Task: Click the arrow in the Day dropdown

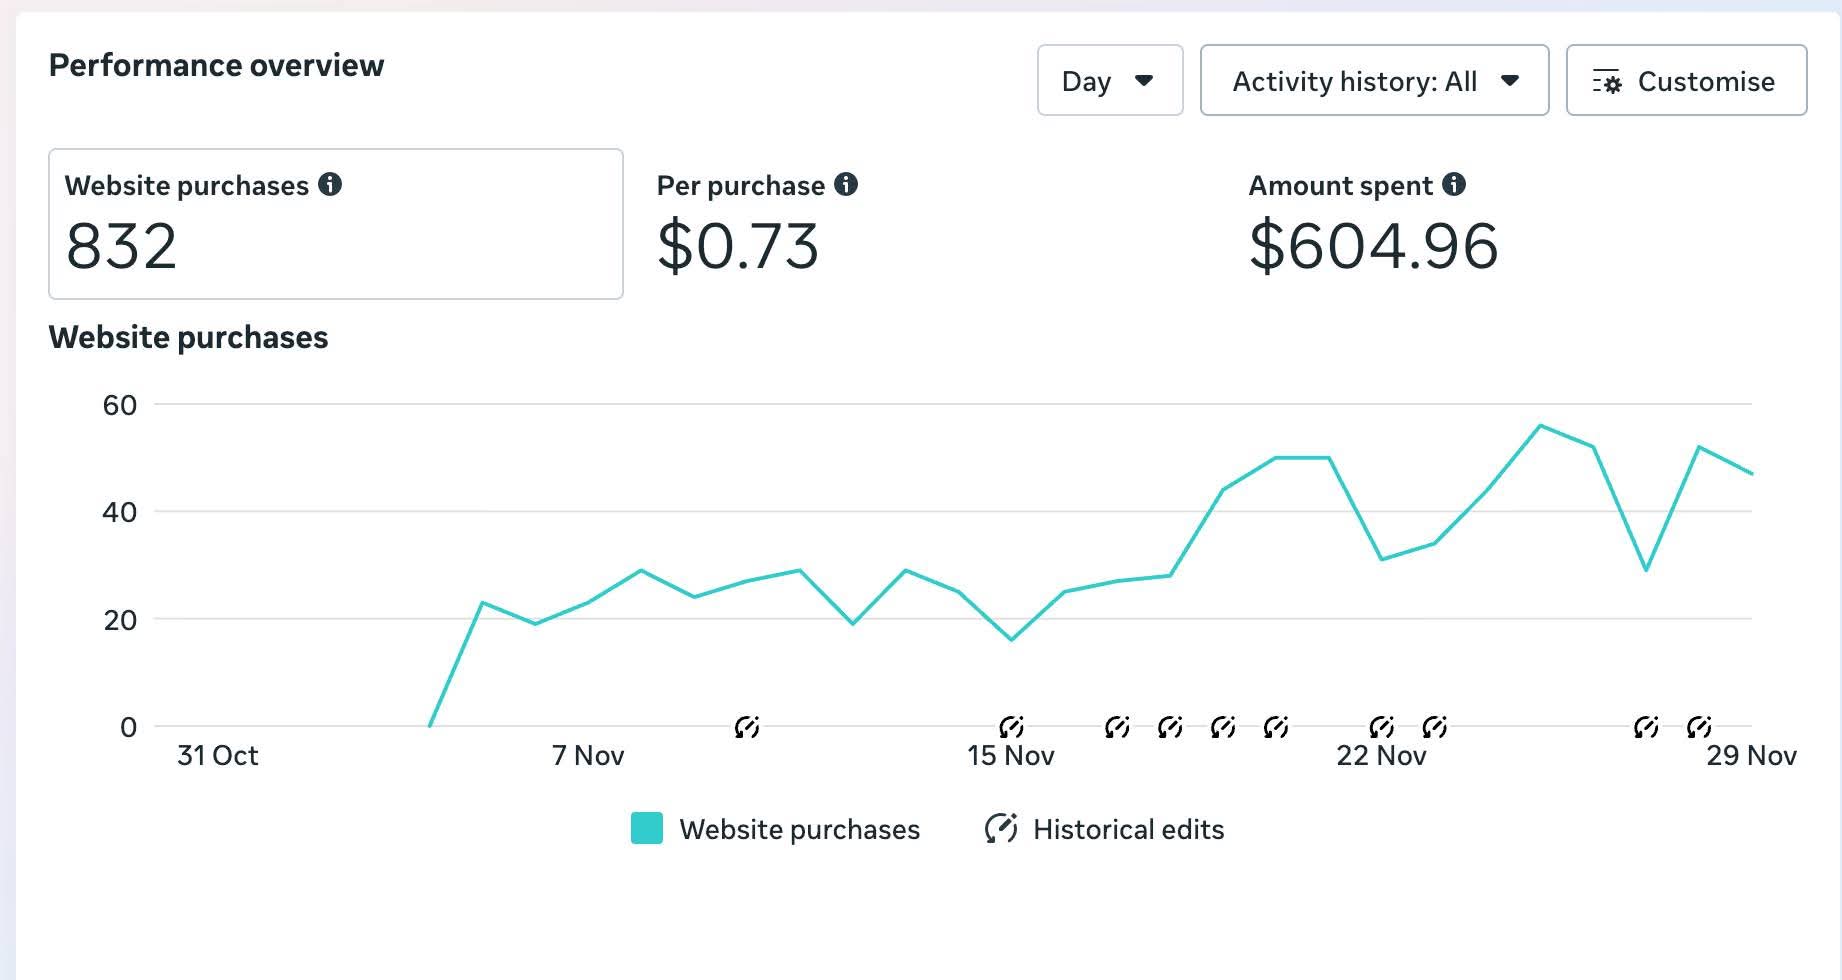Action: (x=1145, y=81)
